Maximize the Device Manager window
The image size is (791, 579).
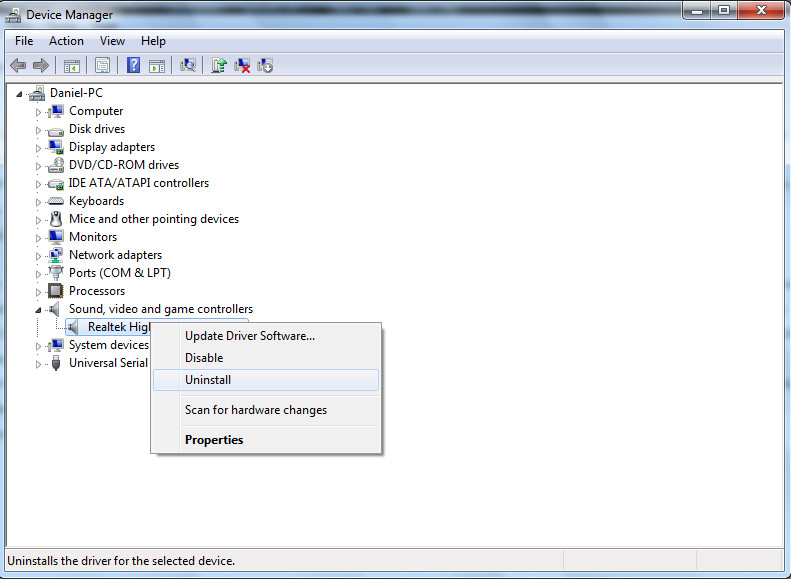click(724, 11)
